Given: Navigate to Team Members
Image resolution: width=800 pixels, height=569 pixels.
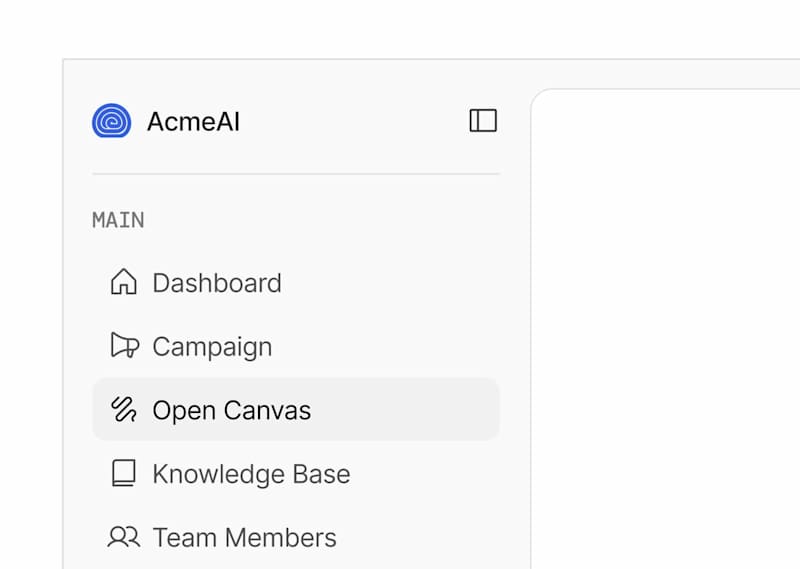Looking at the screenshot, I should click(x=244, y=537).
